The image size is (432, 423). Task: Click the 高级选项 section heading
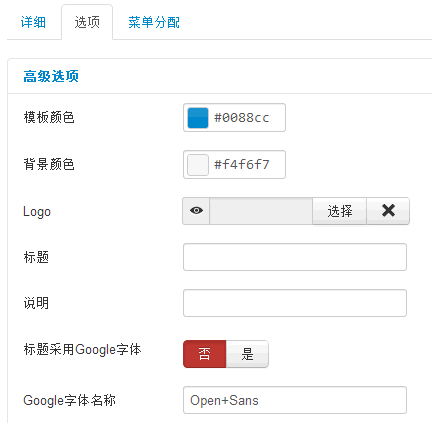coord(51,76)
